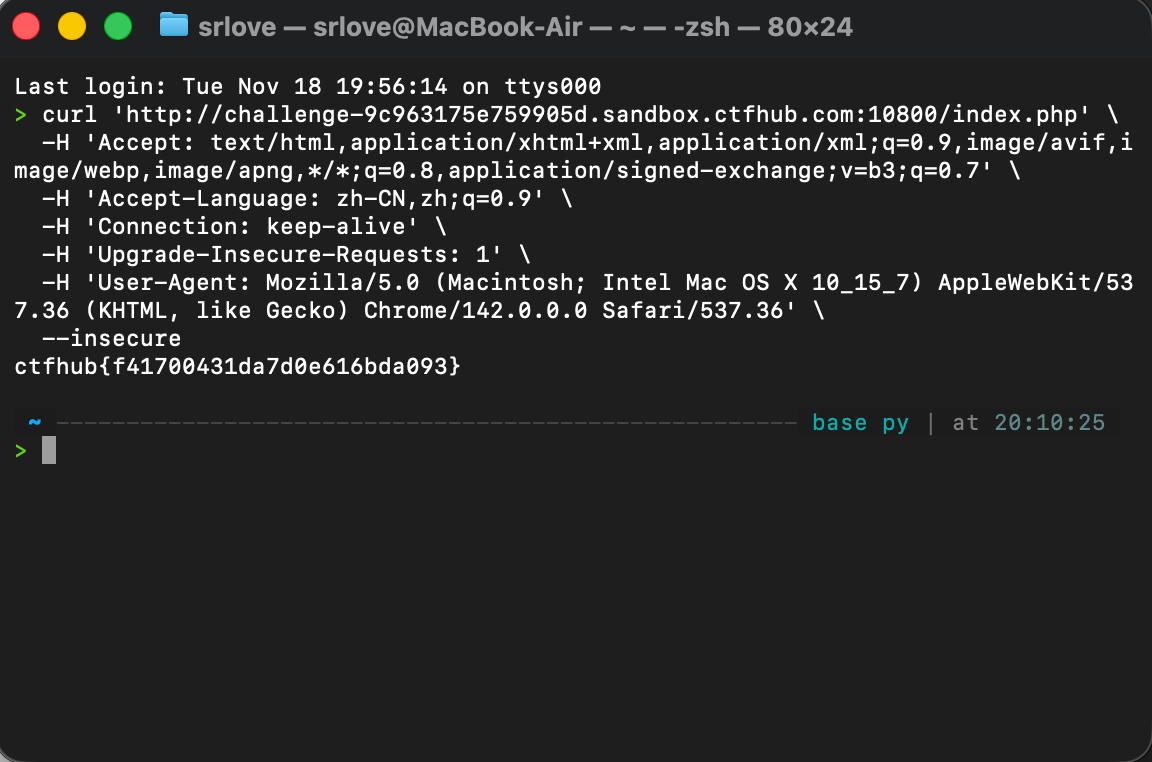The width and height of the screenshot is (1152, 762).
Task: Click the green prompt arrow before curl
Action: [21, 115]
